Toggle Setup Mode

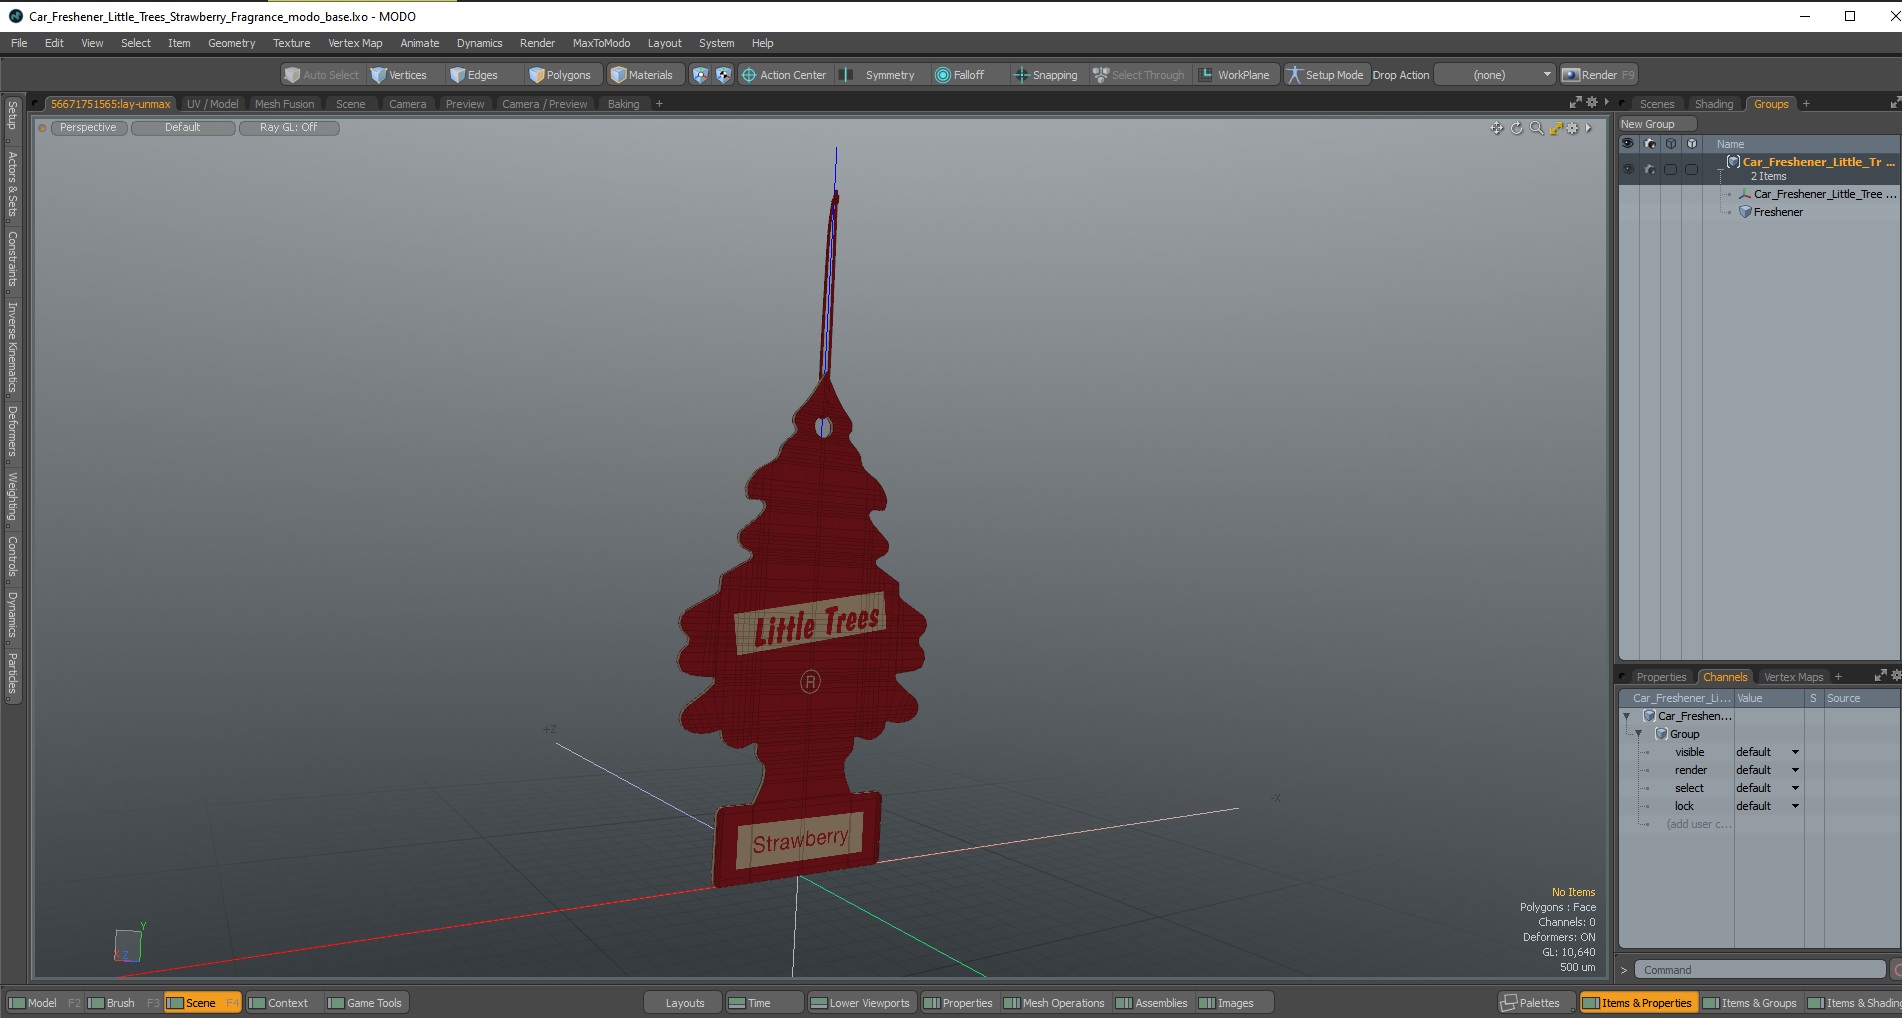(x=1325, y=75)
